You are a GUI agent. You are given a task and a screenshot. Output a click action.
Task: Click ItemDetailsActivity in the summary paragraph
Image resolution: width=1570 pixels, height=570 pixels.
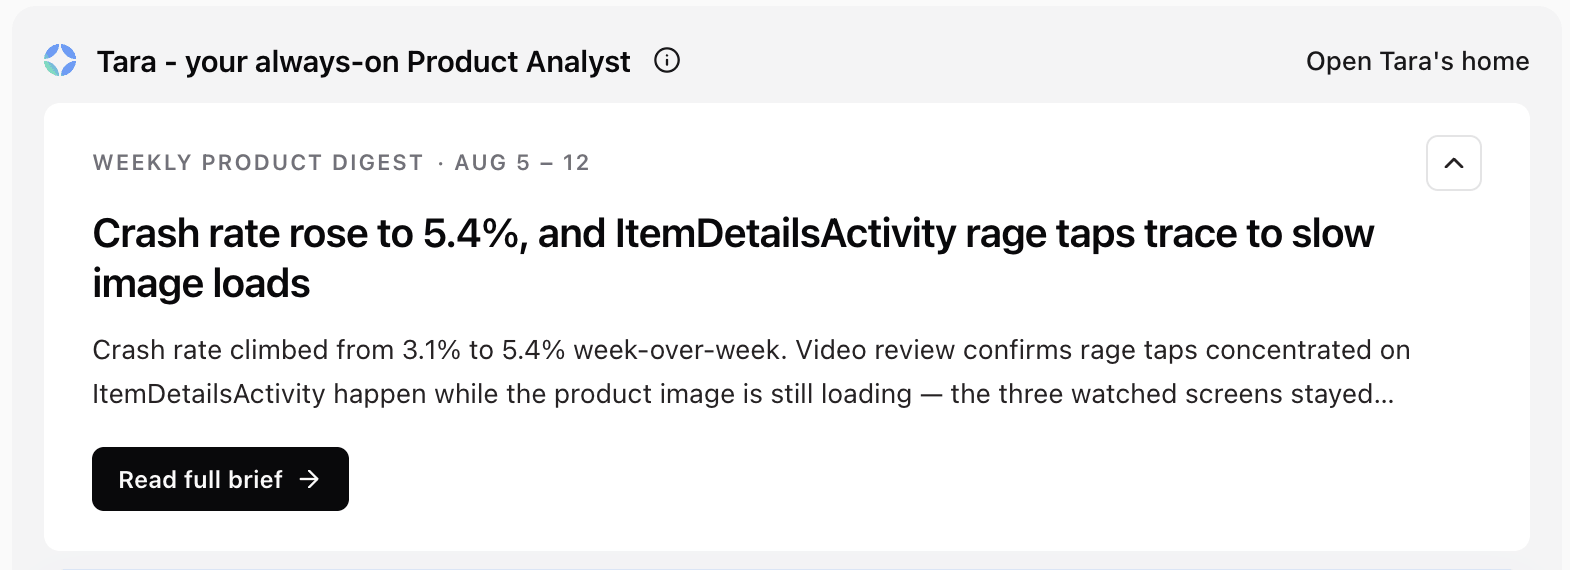(209, 394)
